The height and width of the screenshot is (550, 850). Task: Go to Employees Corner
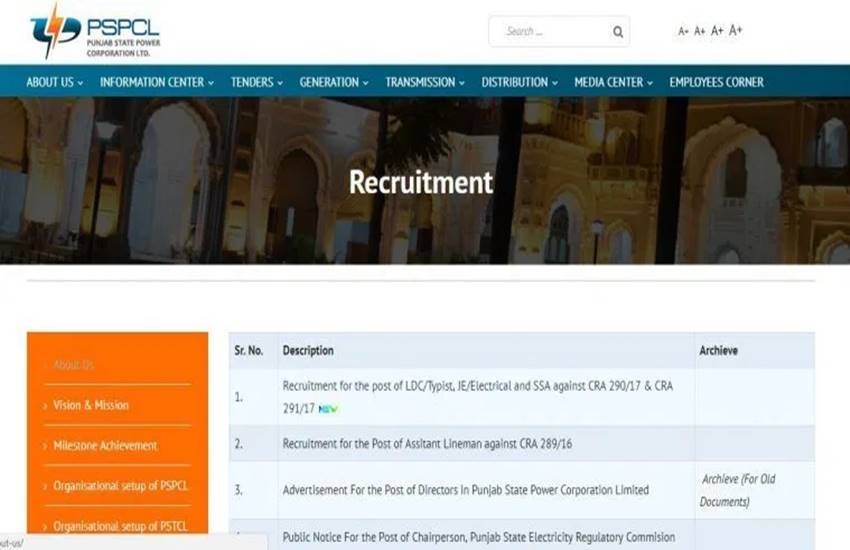click(x=716, y=82)
